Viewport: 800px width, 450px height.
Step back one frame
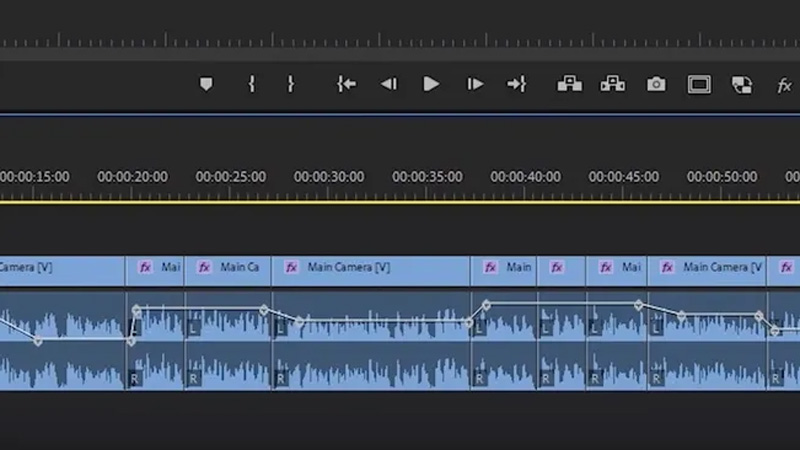point(388,85)
